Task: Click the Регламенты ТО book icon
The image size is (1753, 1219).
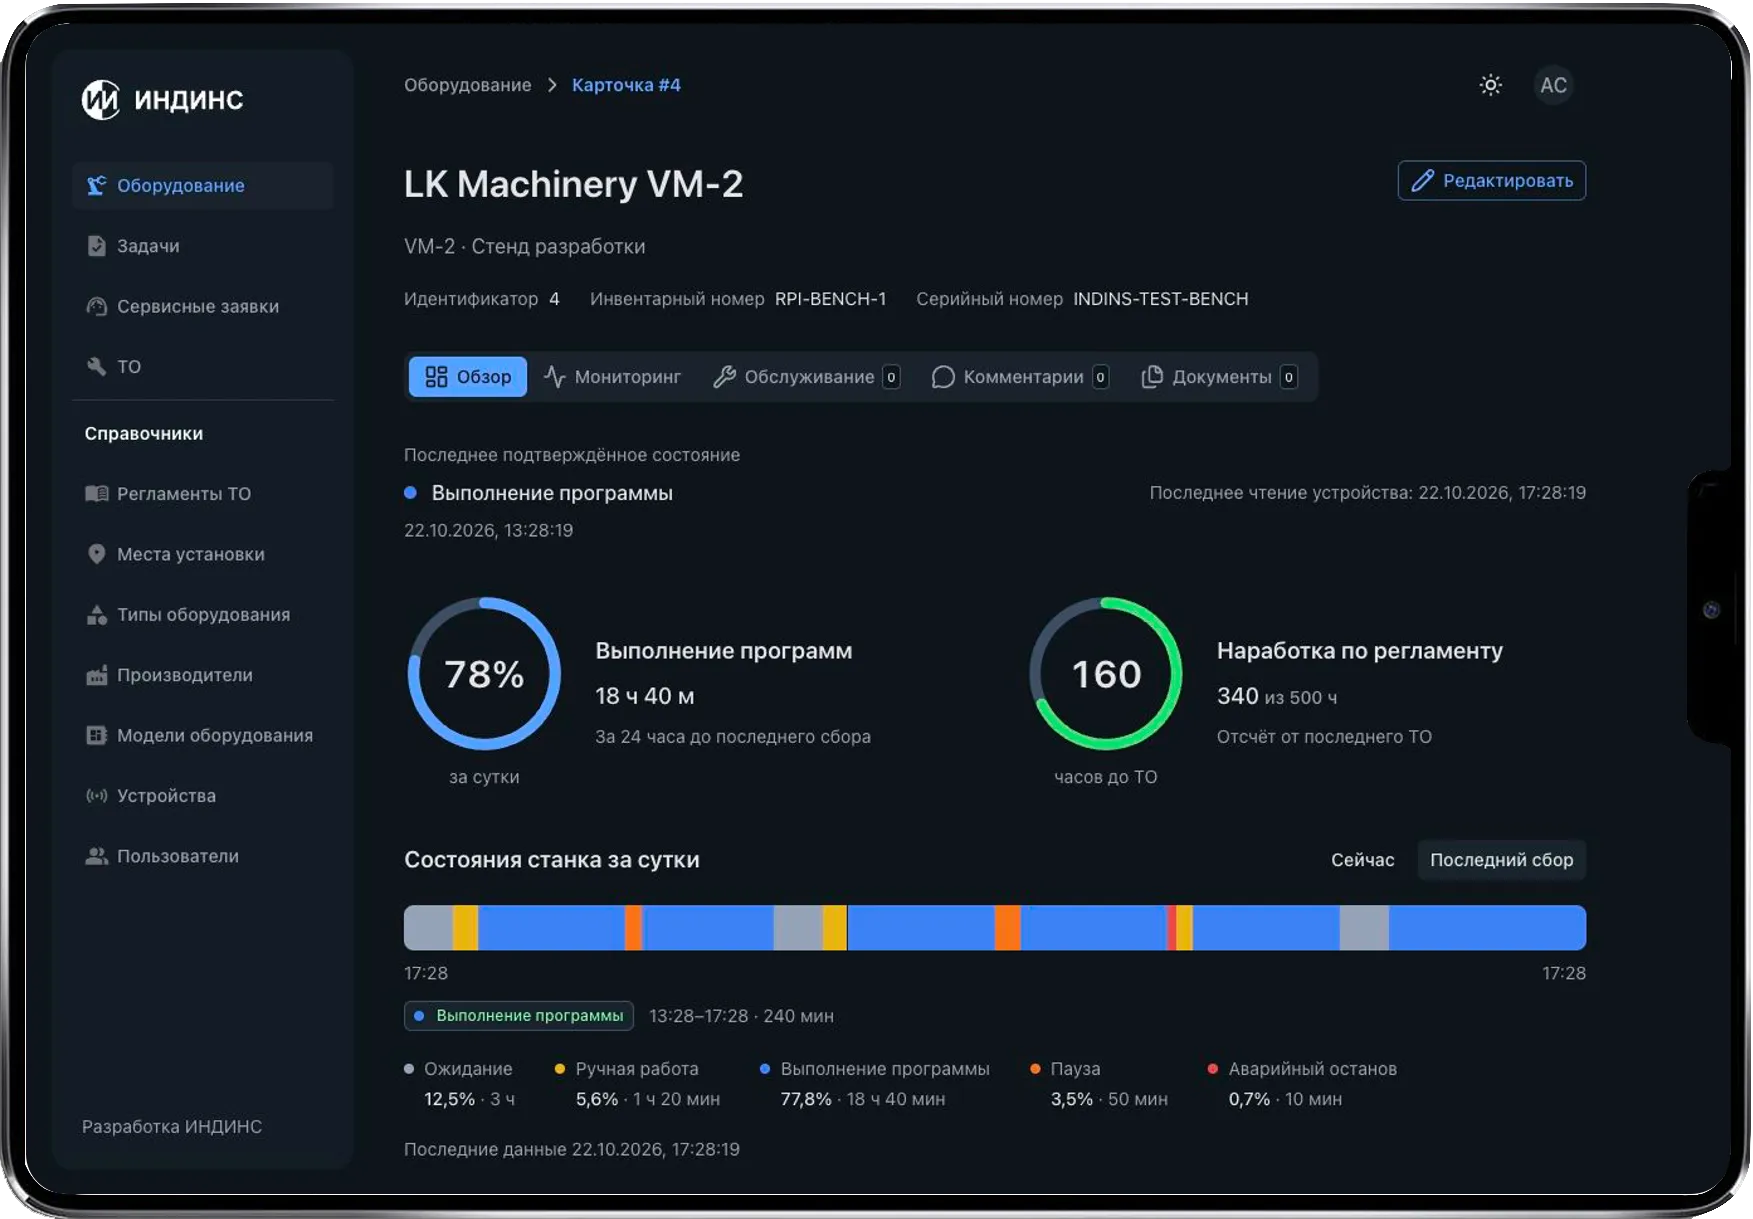Action: click(x=96, y=493)
